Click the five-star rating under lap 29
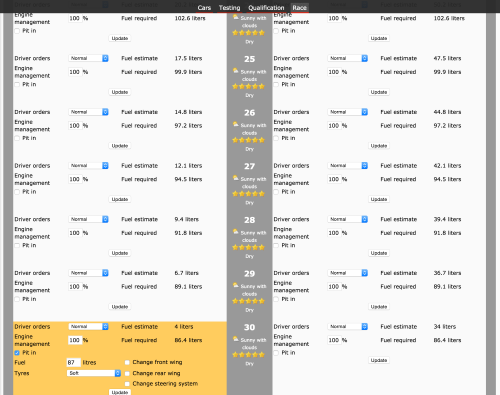 pyautogui.click(x=248, y=301)
